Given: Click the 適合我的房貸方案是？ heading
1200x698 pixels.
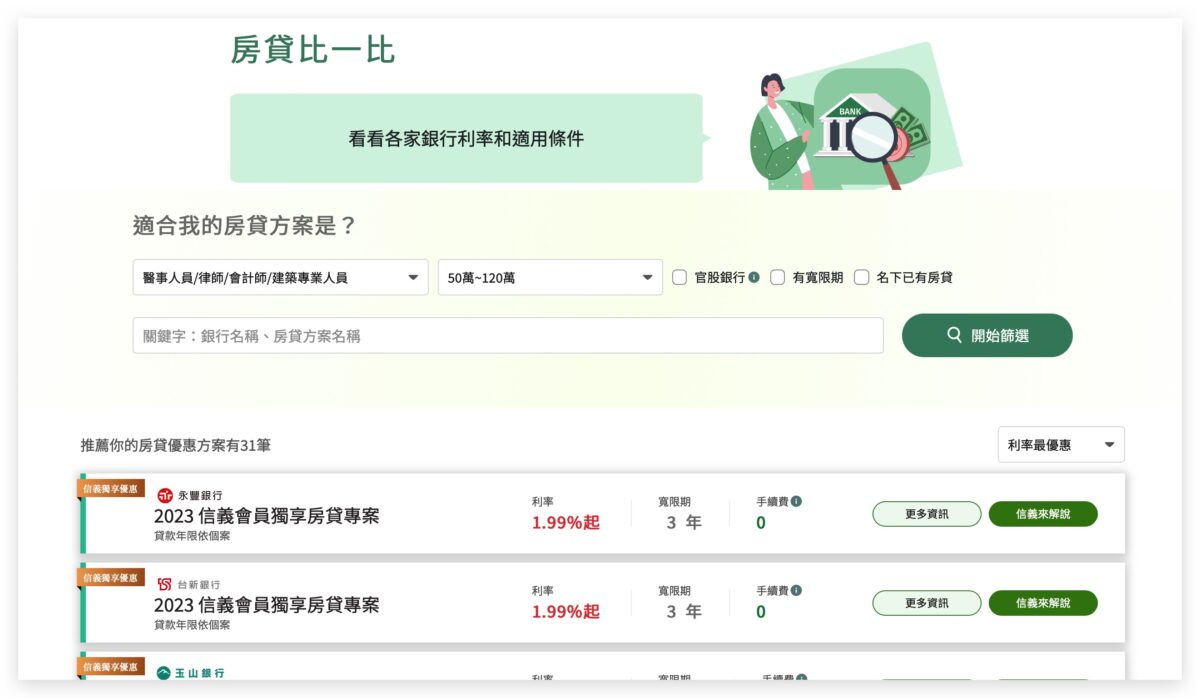Looking at the screenshot, I should point(245,226).
